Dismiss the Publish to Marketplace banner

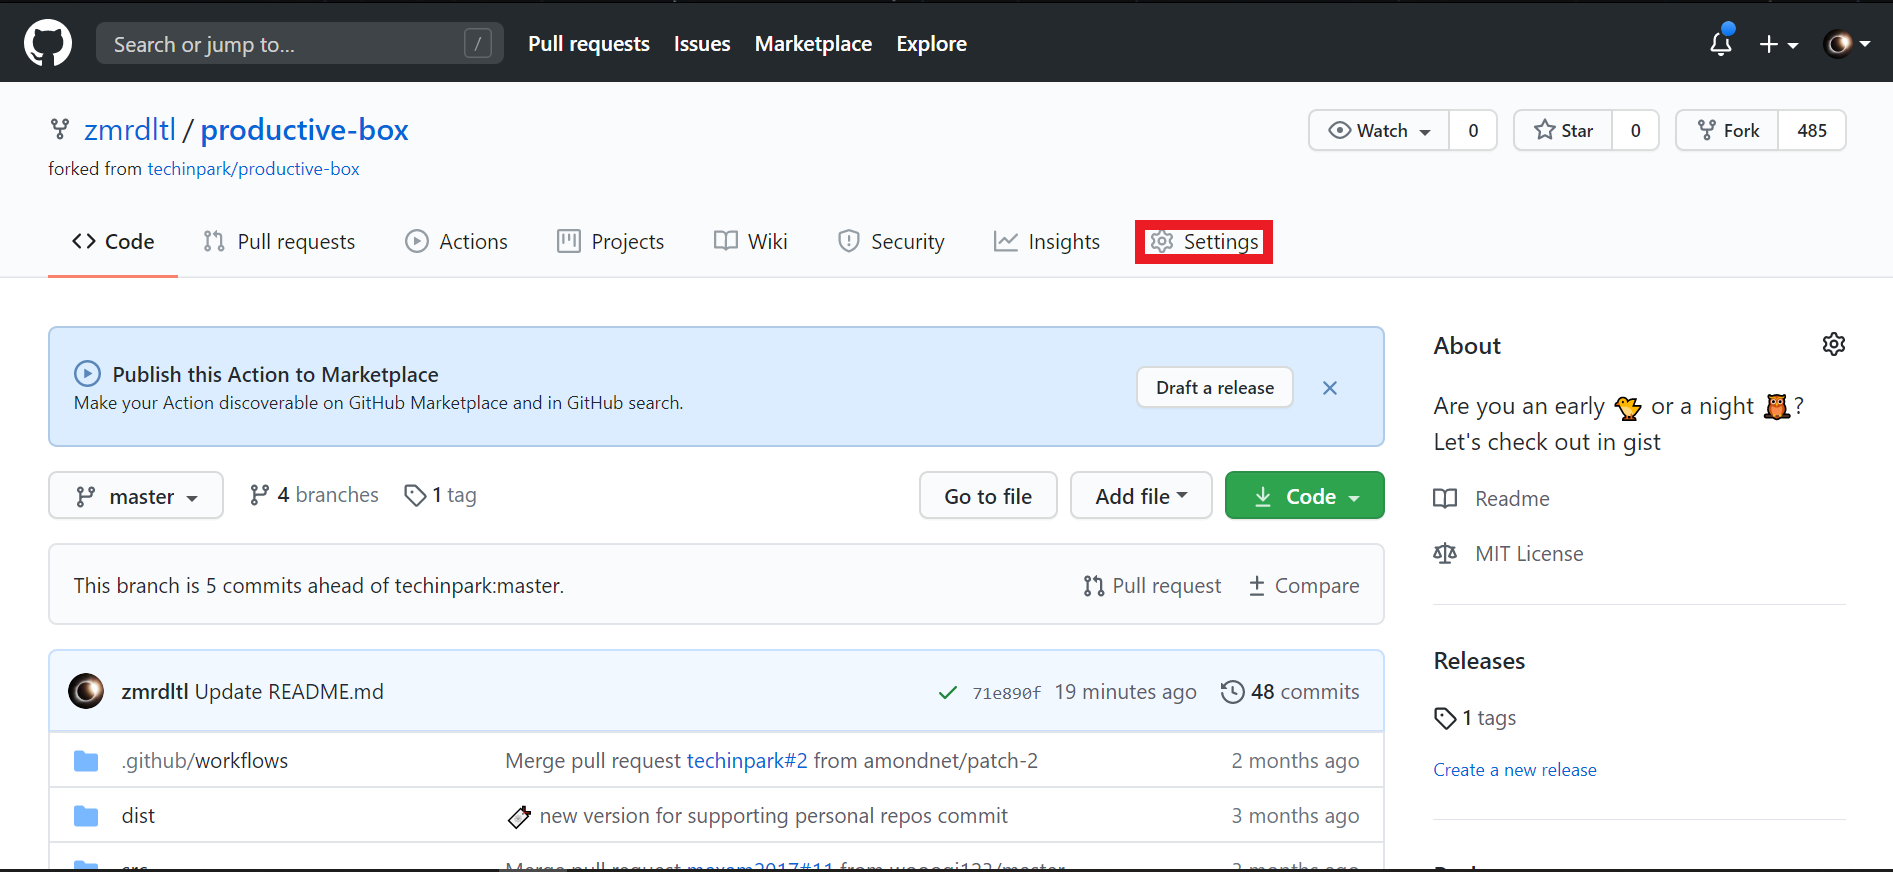(1330, 388)
